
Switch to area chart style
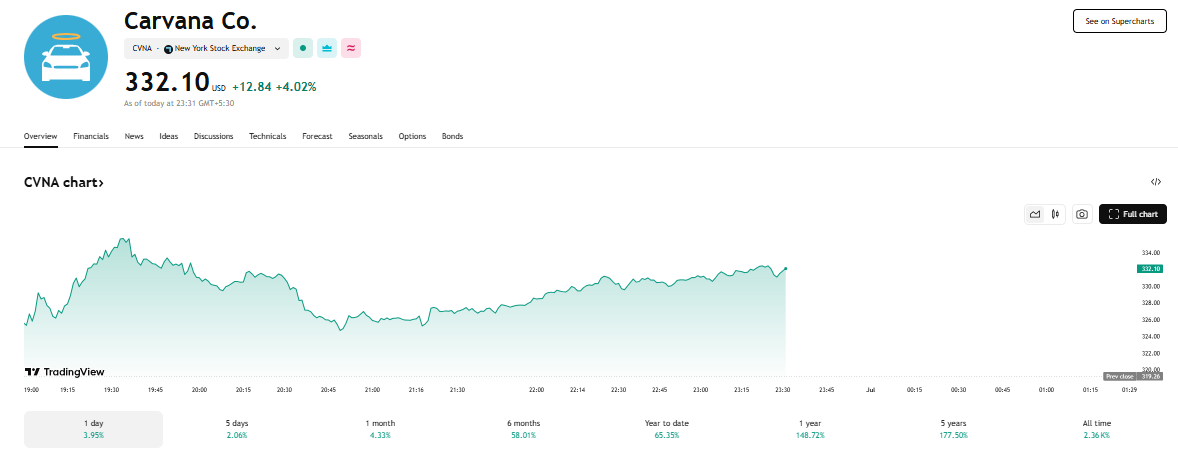[x=1035, y=214]
